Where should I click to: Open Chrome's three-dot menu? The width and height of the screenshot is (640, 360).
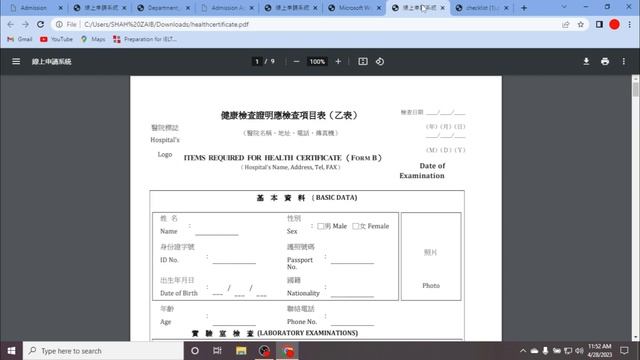(x=630, y=24)
